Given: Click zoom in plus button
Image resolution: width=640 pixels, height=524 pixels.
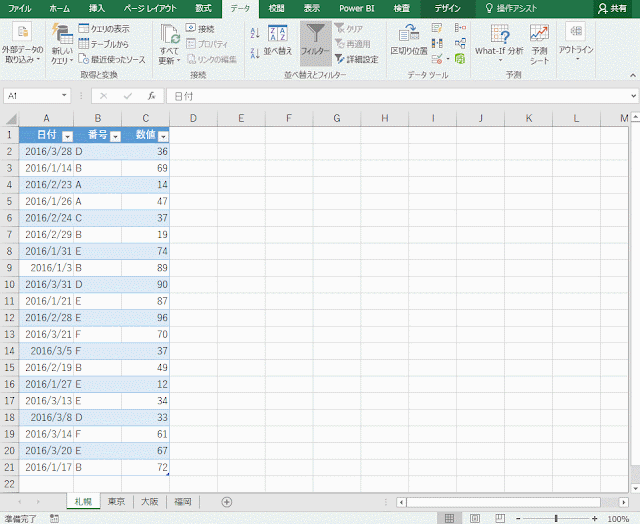Looking at the screenshot, I should coord(595,519).
